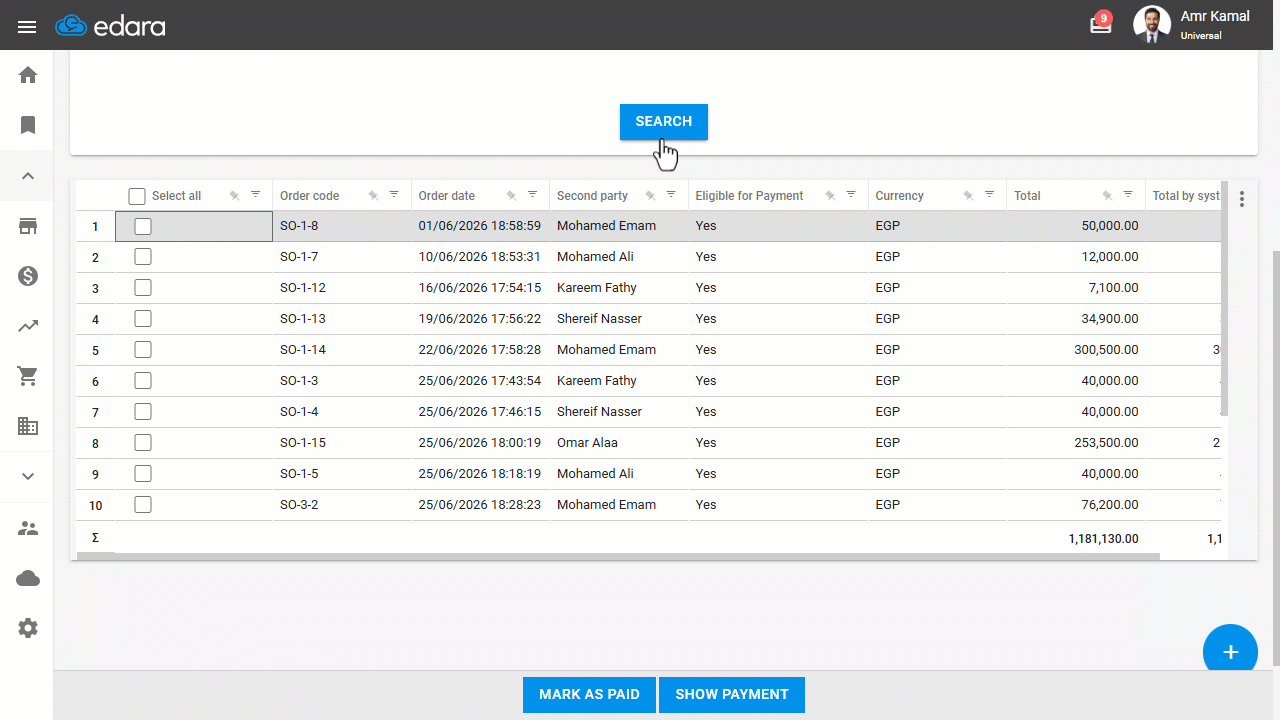Expand the sidebar section down chevron
Image resolution: width=1280 pixels, height=720 pixels.
pos(28,477)
